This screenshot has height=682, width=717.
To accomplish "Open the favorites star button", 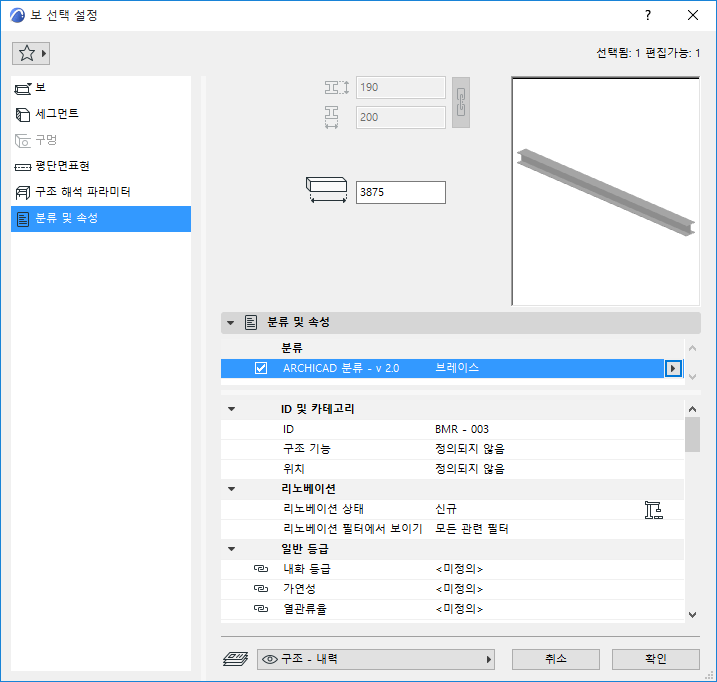I will (x=31, y=54).
